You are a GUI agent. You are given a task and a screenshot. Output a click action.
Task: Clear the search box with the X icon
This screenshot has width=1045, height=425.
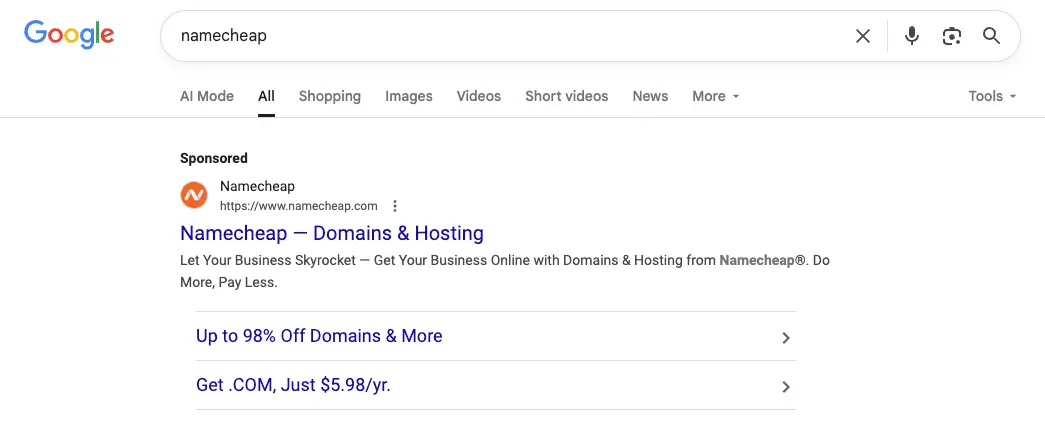(862, 36)
